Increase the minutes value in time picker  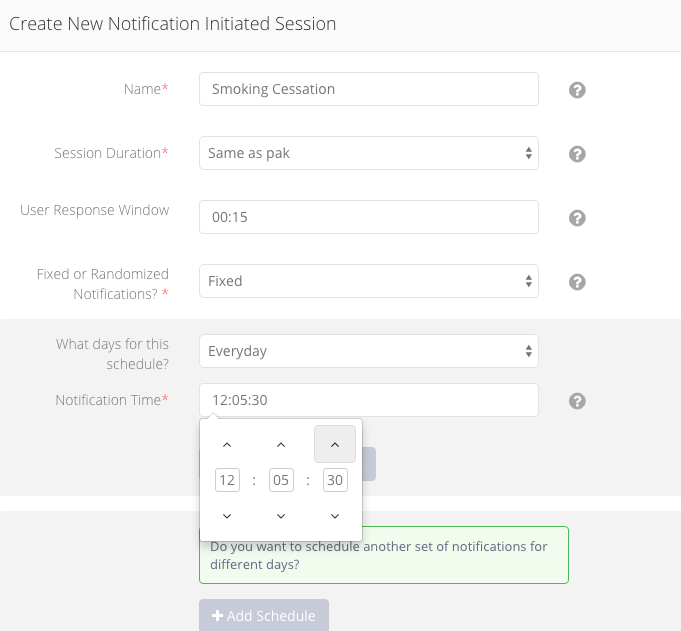click(281, 444)
